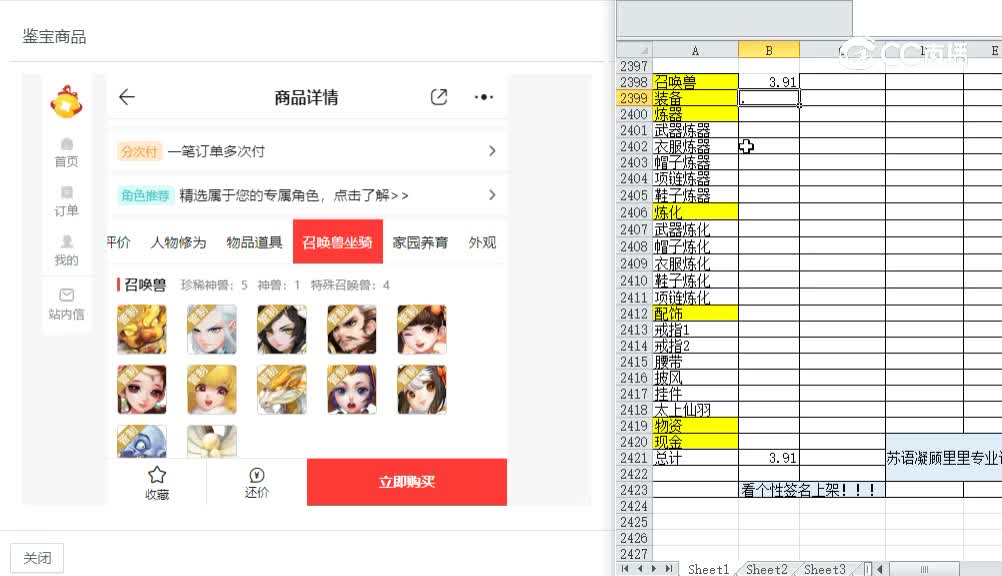1002x576 pixels.
Task: Click the 装备 cell in row 2399
Action: [695, 98]
